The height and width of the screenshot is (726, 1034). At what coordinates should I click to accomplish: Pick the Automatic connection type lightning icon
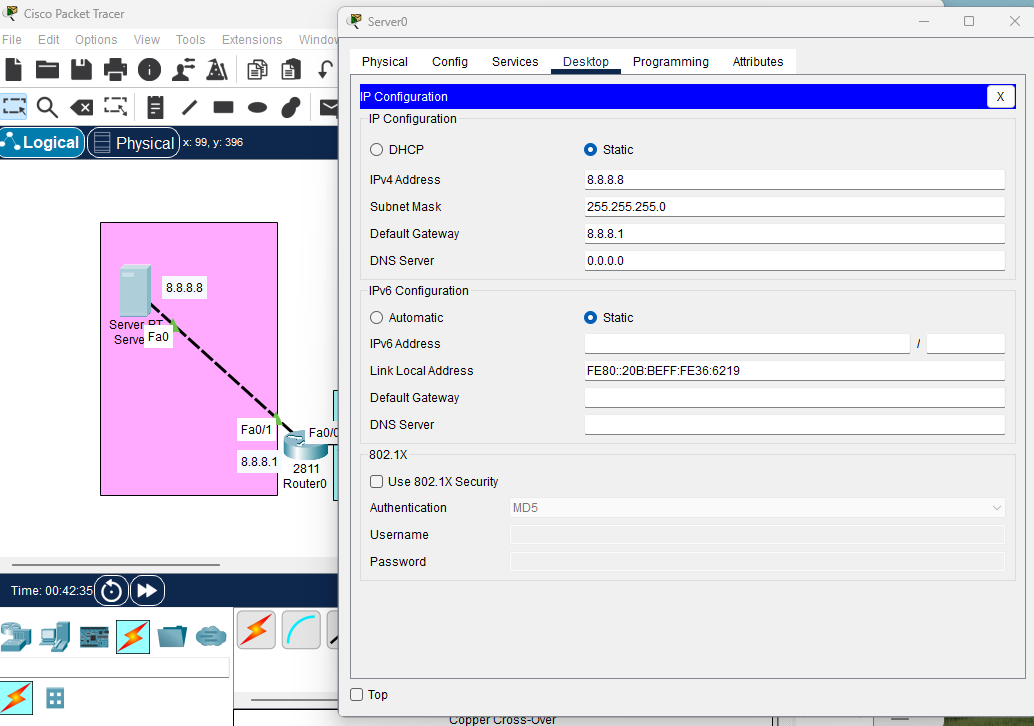point(257,630)
